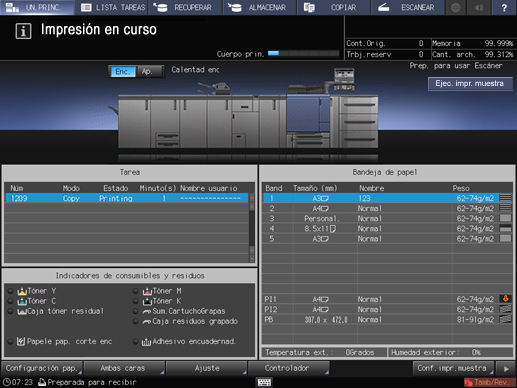Click tray 3 paper level icon
This screenshot has width=517, height=388.
point(505,218)
